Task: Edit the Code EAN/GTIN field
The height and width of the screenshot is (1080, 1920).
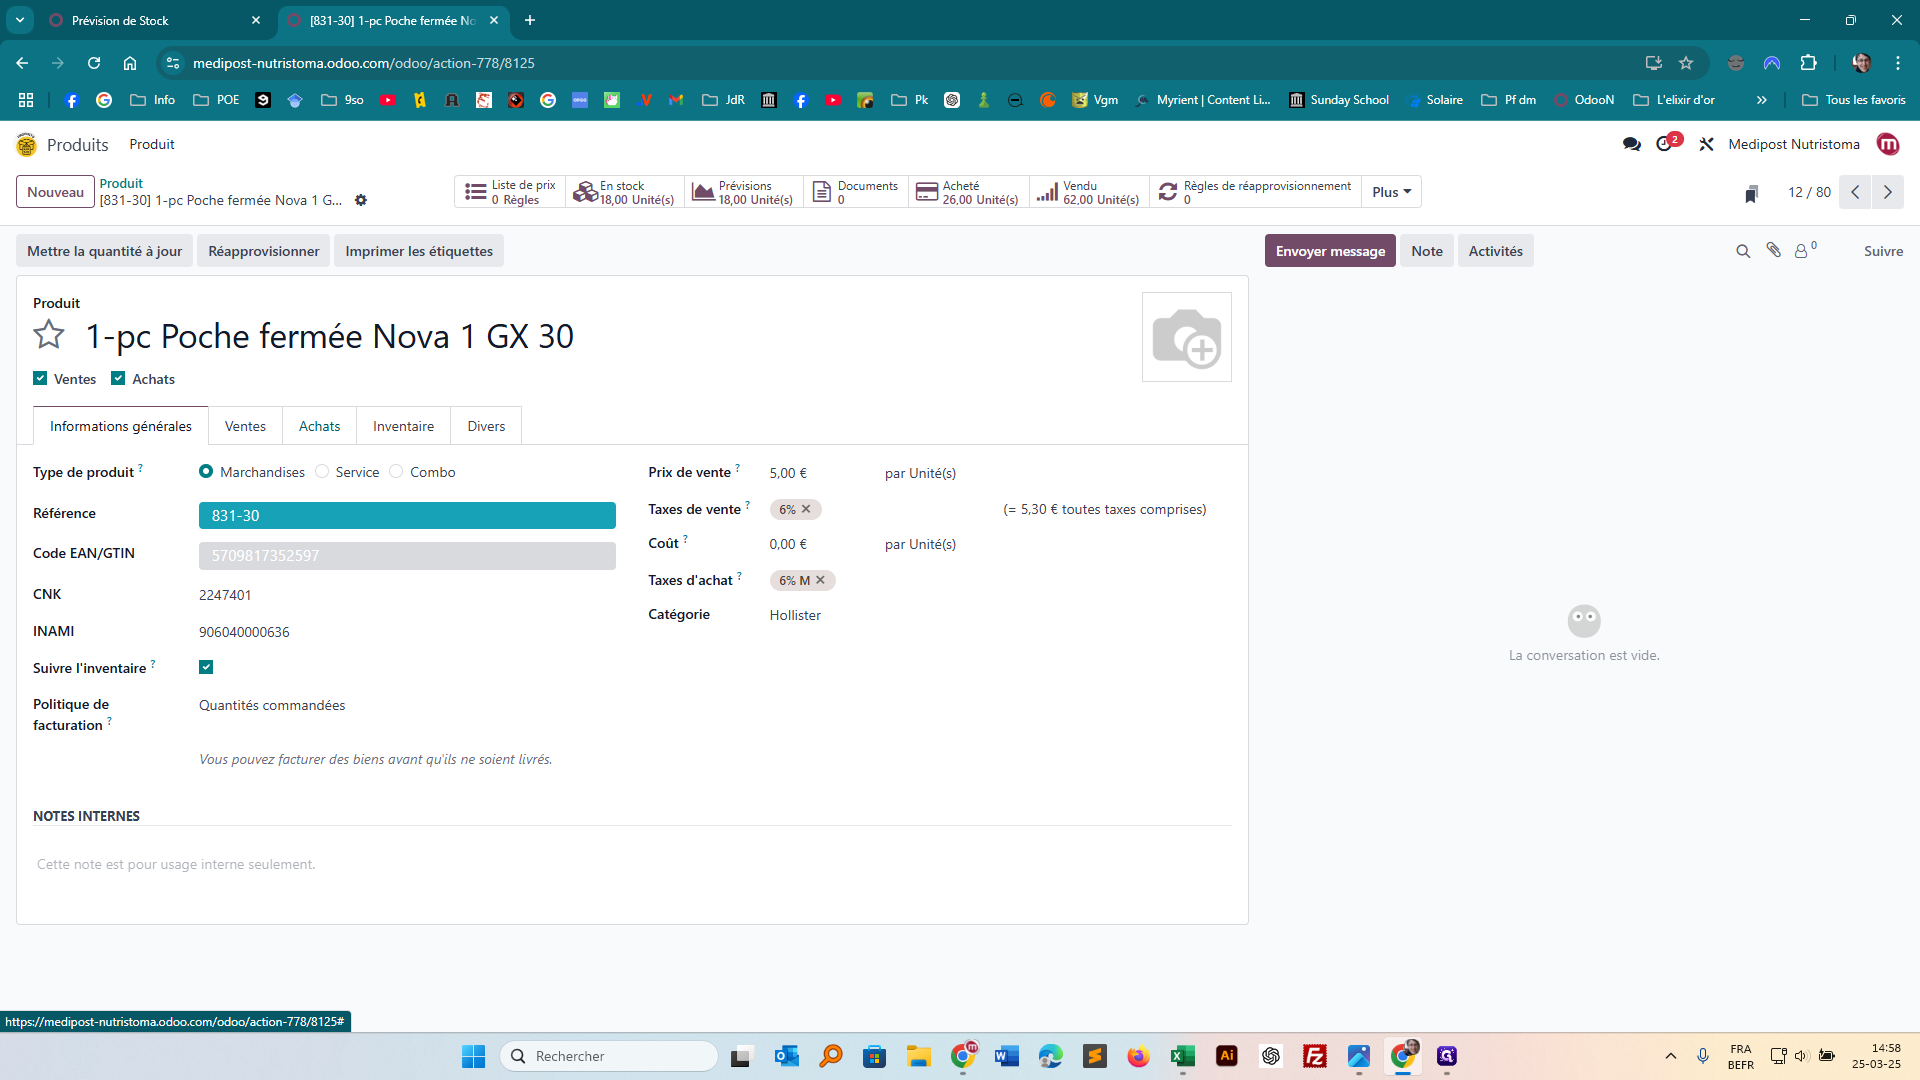Action: pos(407,555)
